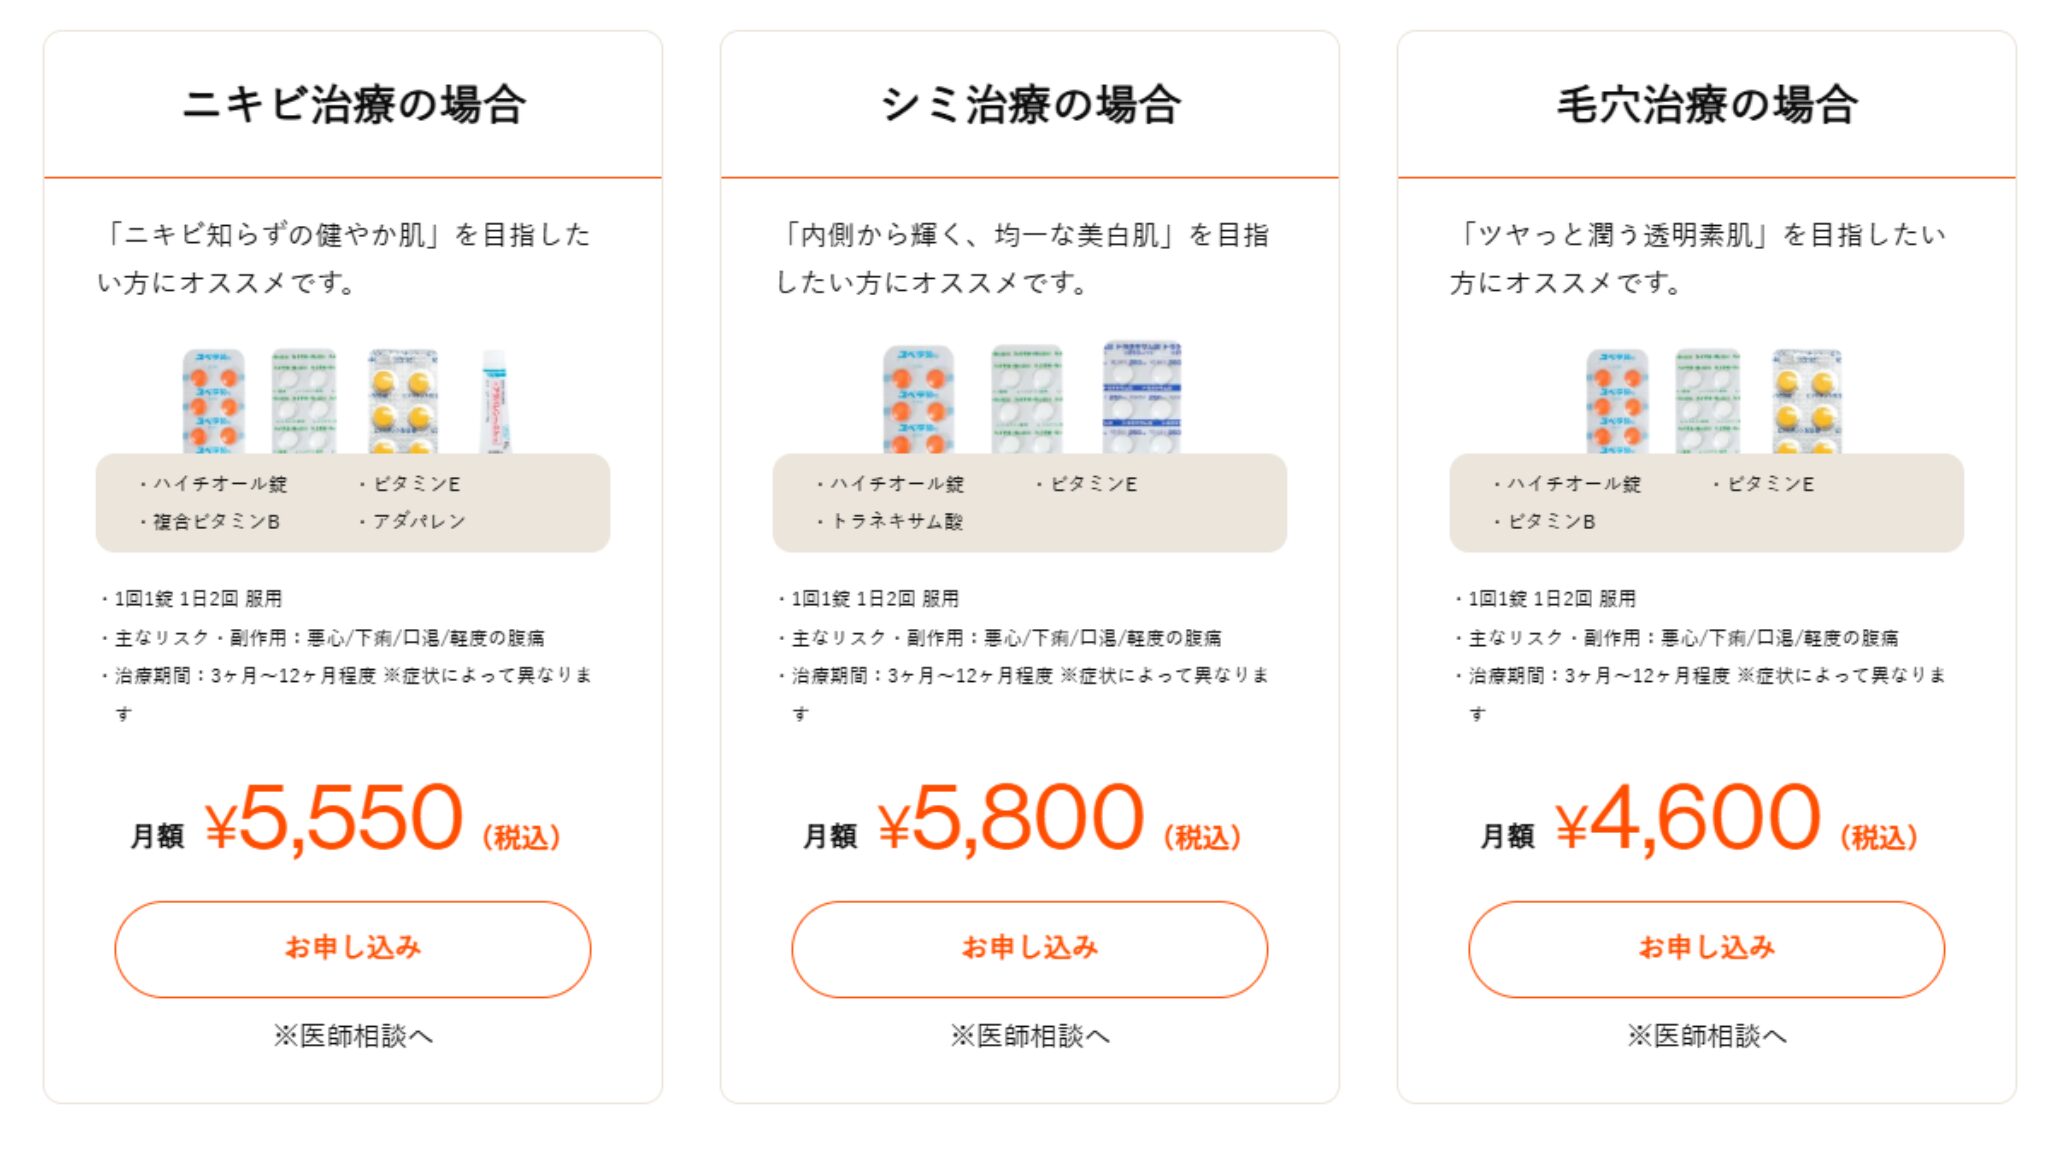Click the yellow capsule pack in the 毛穴治療 card
The image size is (2048, 1153).
click(1806, 400)
